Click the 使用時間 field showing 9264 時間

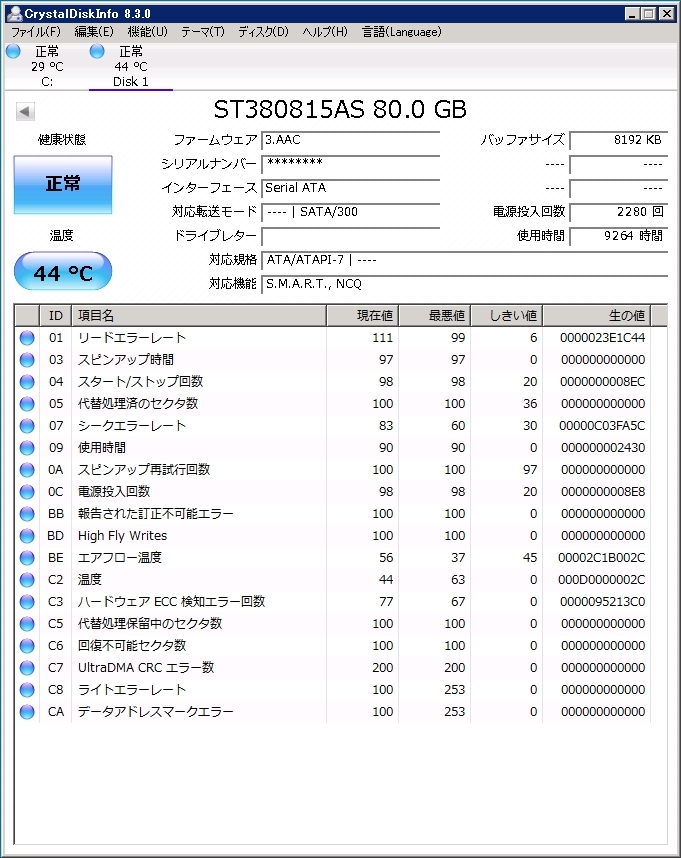619,236
